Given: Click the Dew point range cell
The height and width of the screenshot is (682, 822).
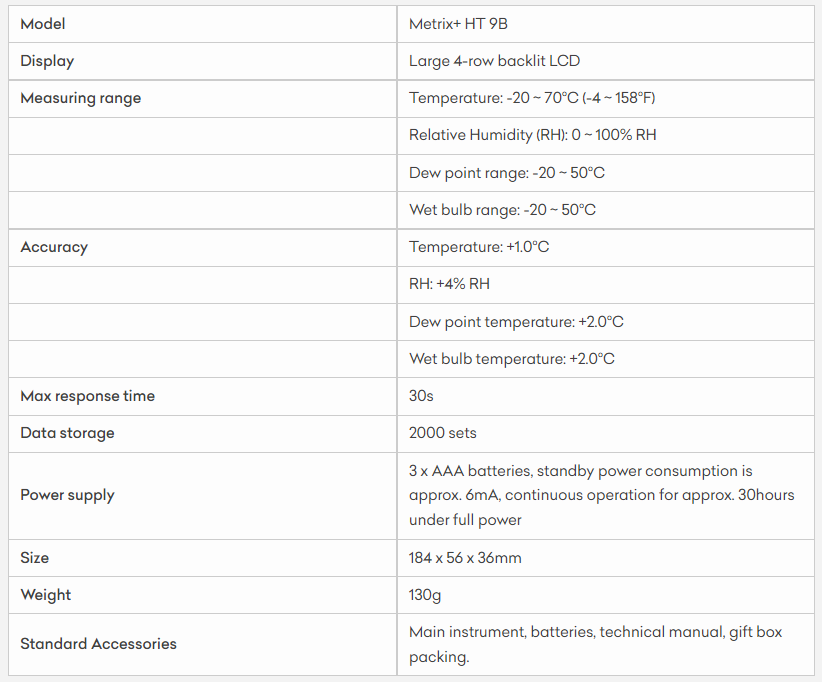Looking at the screenshot, I should [x=507, y=173].
